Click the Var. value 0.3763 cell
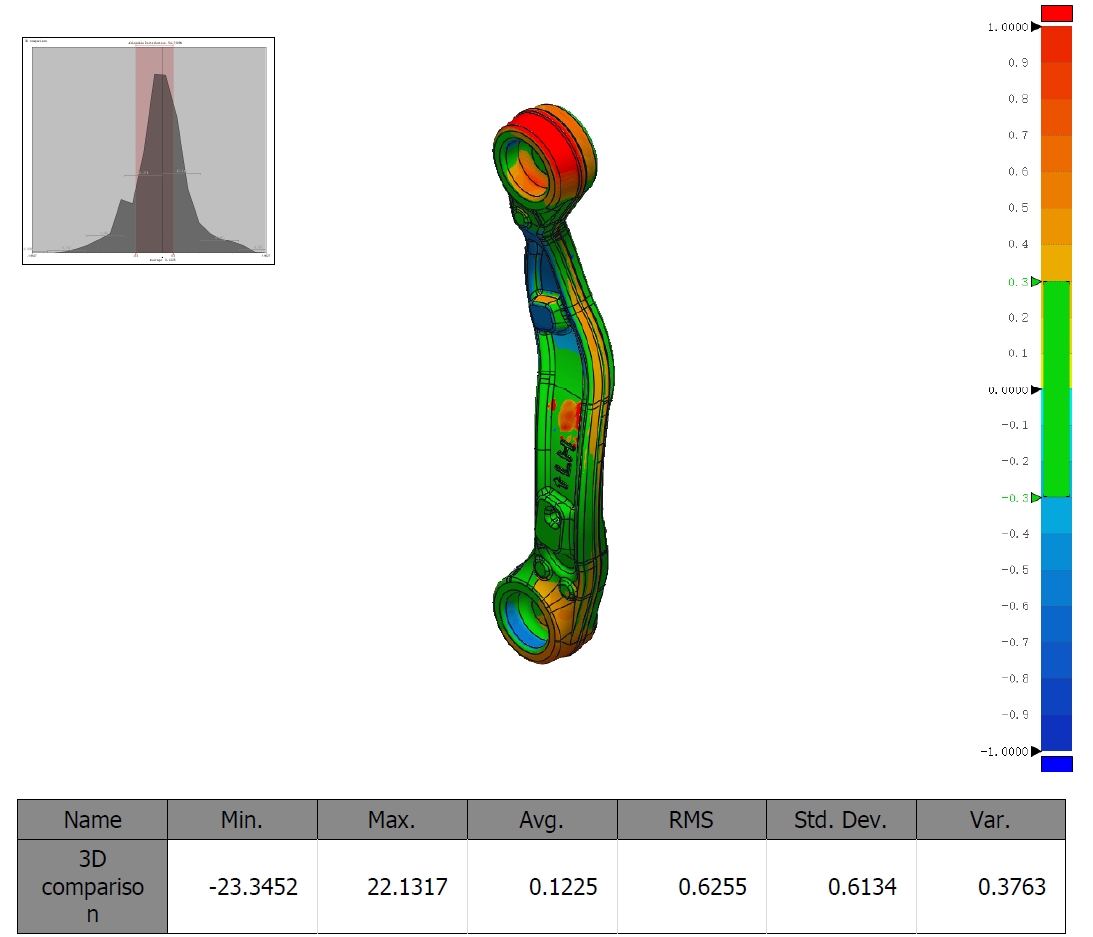Image resolution: width=1093 pixels, height=937 pixels. pos(990,887)
